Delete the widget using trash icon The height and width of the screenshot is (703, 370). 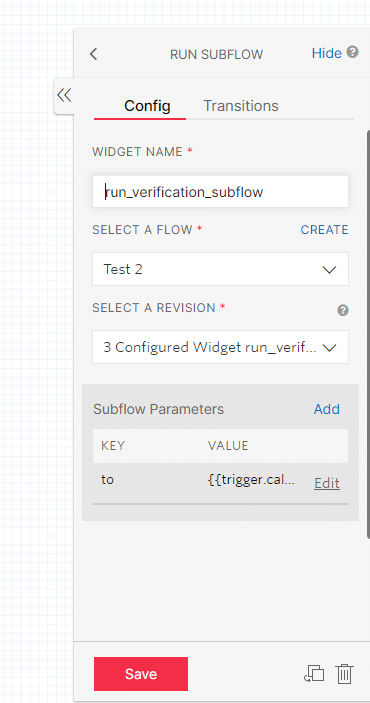[344, 674]
